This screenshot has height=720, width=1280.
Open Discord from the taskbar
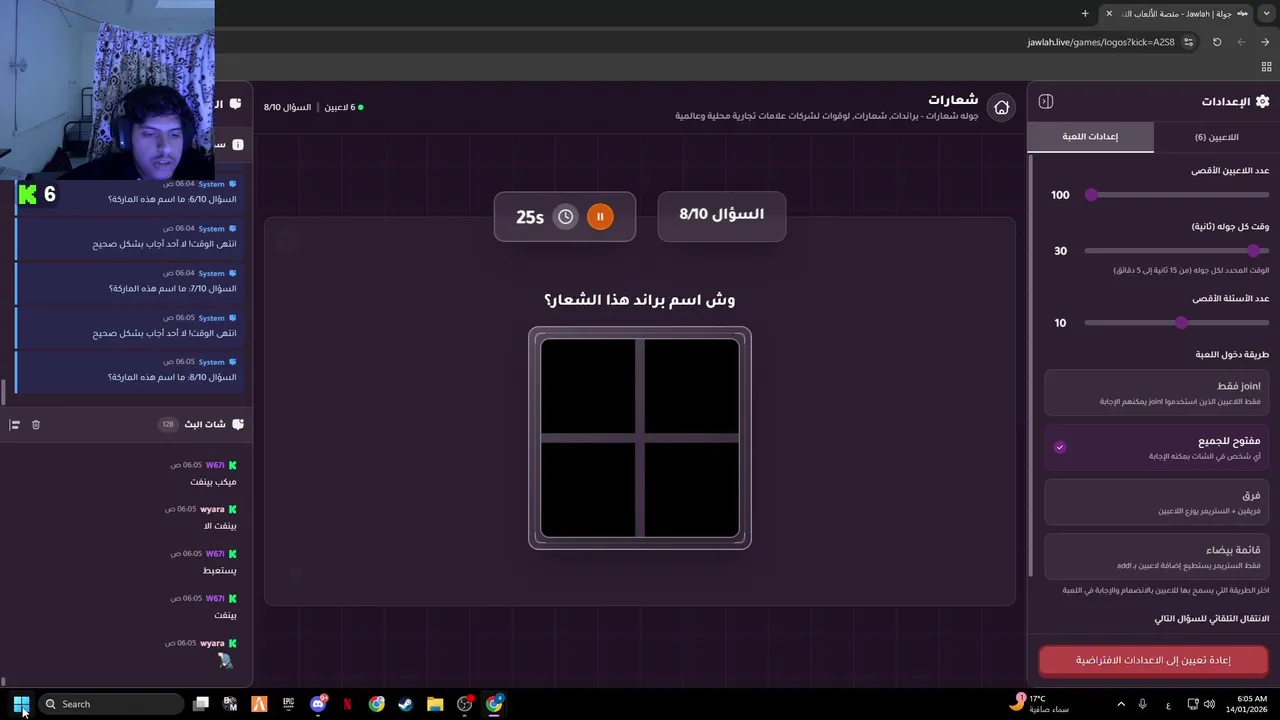[x=318, y=704]
